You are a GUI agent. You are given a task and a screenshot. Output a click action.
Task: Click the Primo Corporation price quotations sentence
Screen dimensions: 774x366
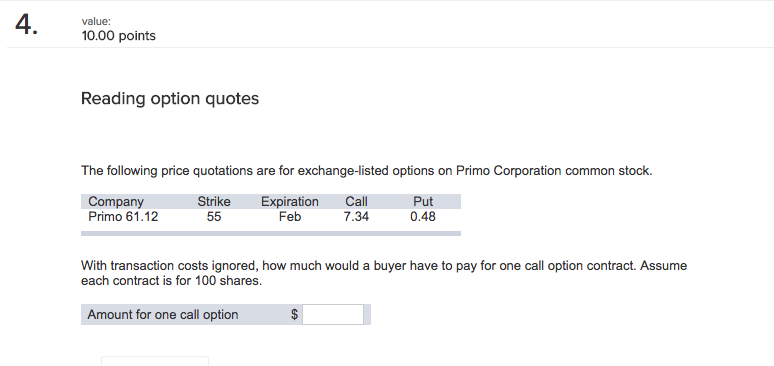[x=367, y=171]
